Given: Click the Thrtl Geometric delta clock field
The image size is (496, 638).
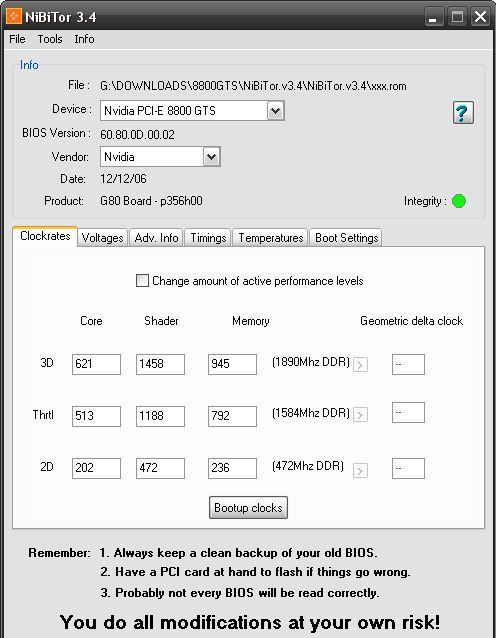Looking at the screenshot, I should tap(408, 413).
